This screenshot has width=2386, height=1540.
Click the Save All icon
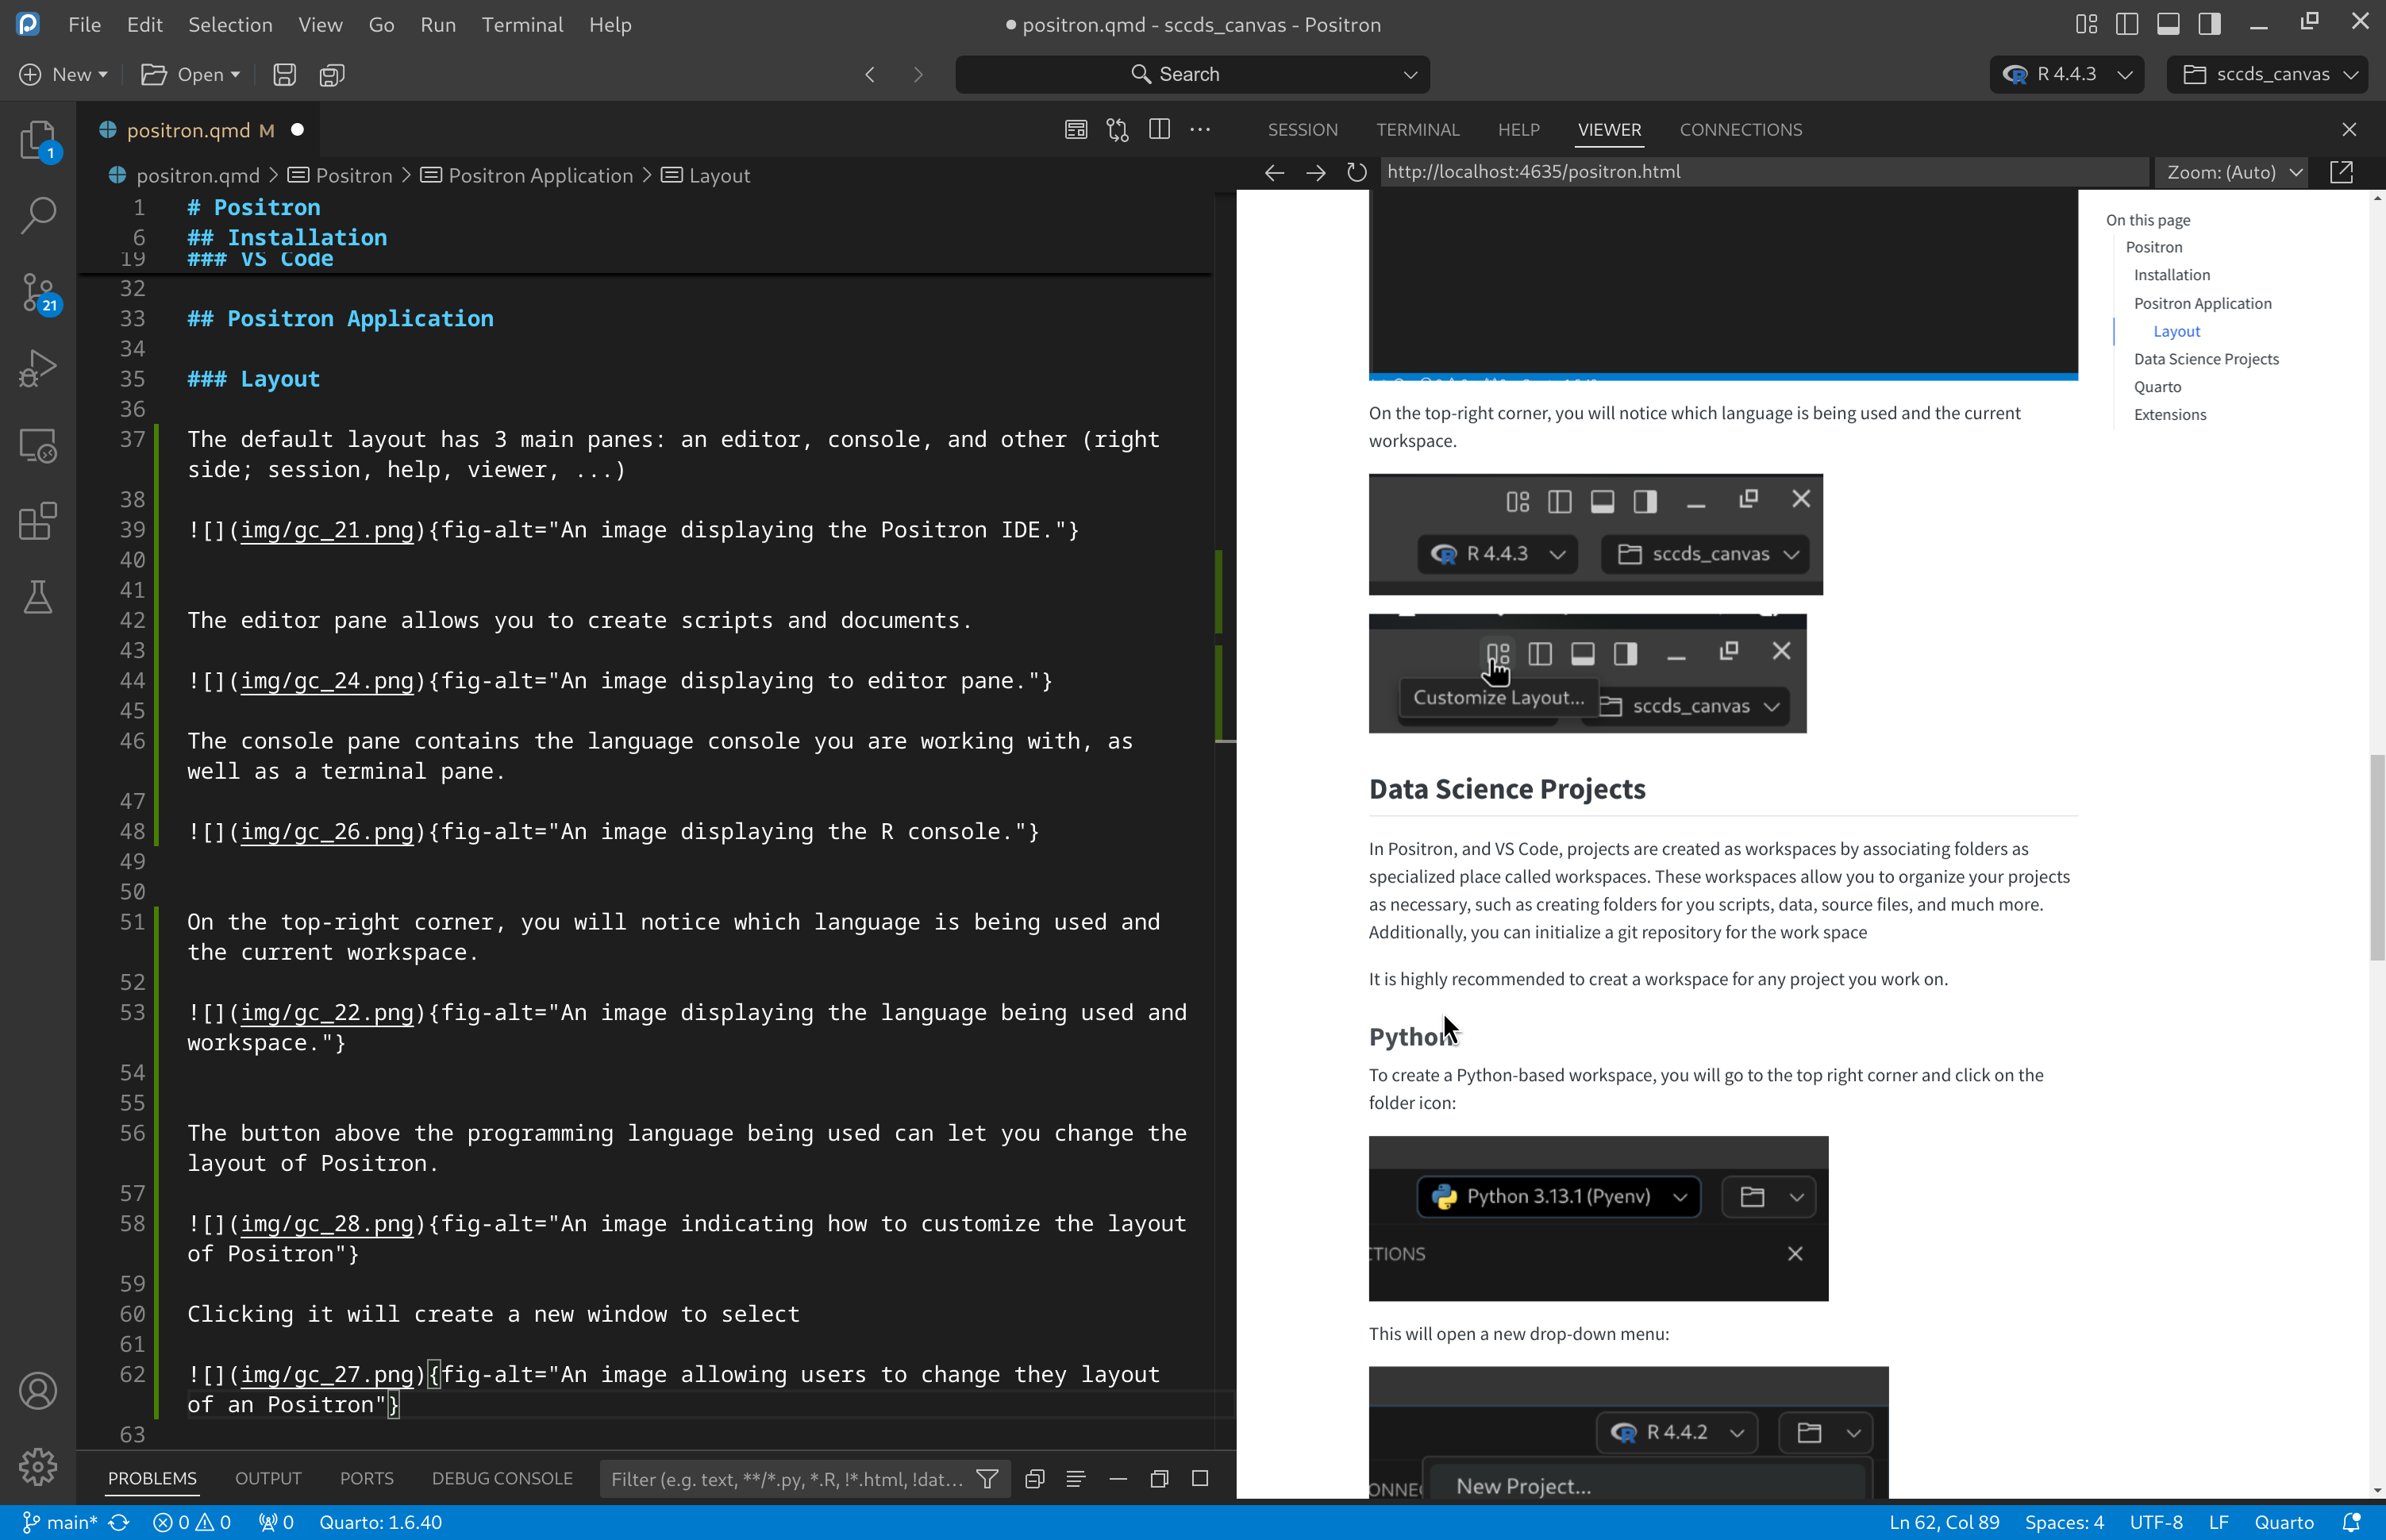click(331, 75)
